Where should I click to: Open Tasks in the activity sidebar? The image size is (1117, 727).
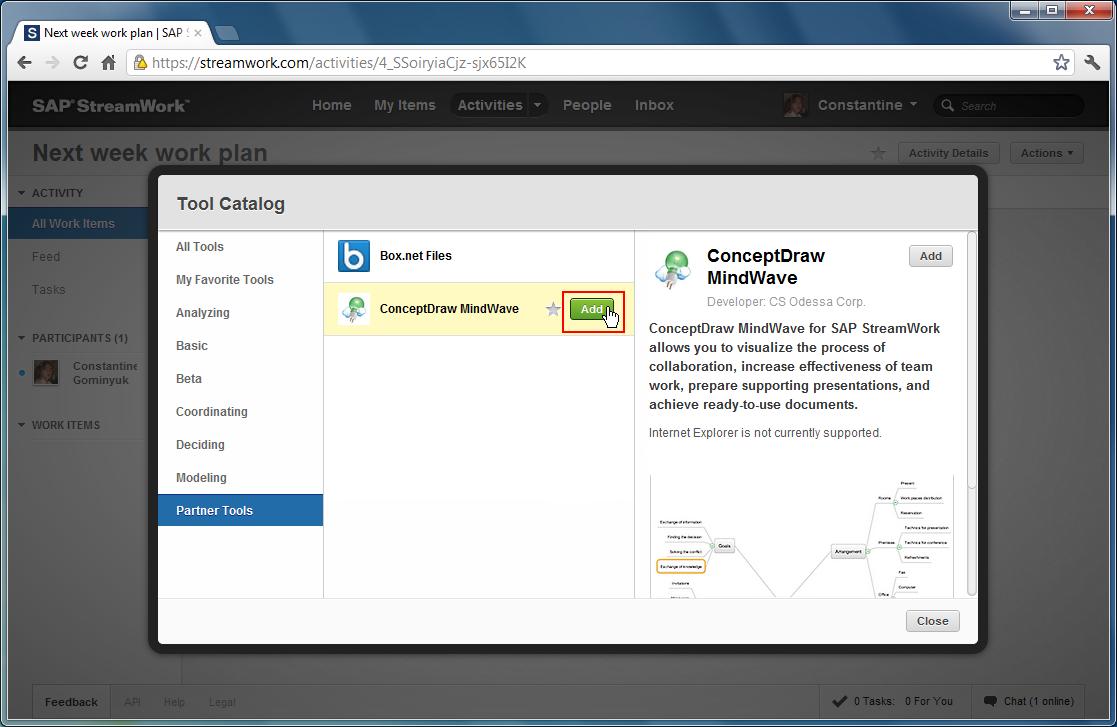click(48, 290)
